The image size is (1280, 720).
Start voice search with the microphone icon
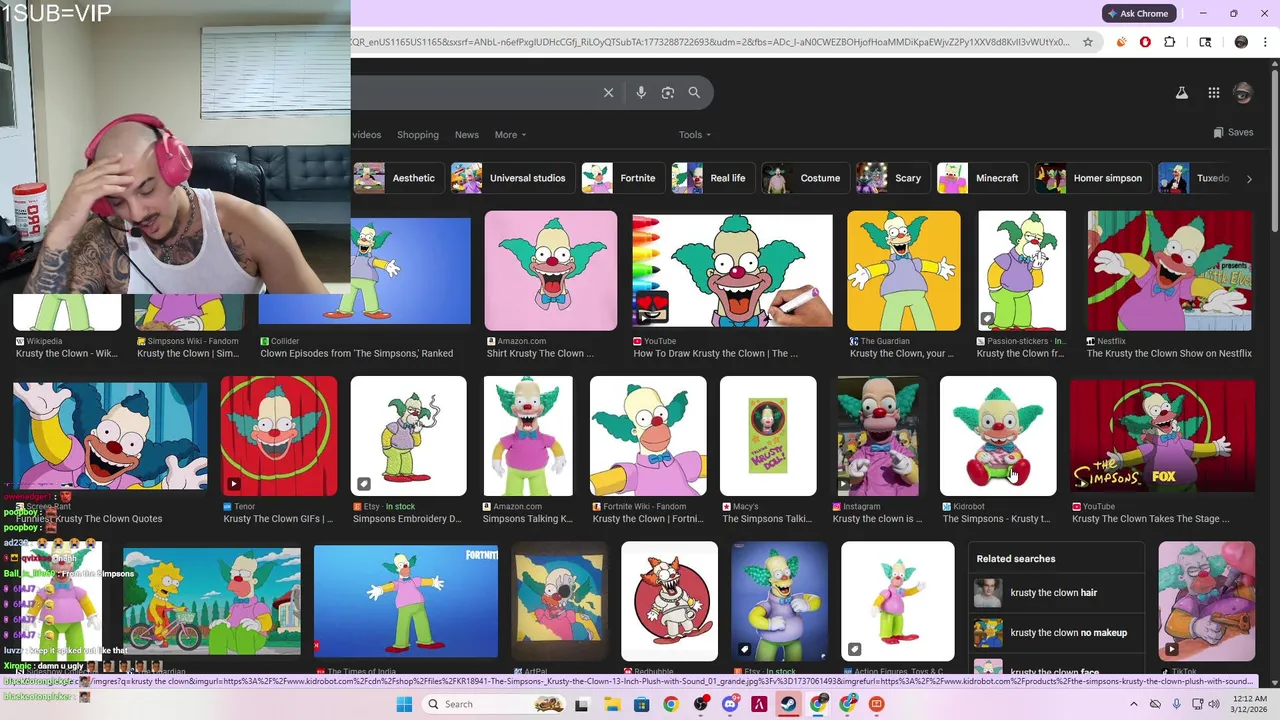[641, 92]
